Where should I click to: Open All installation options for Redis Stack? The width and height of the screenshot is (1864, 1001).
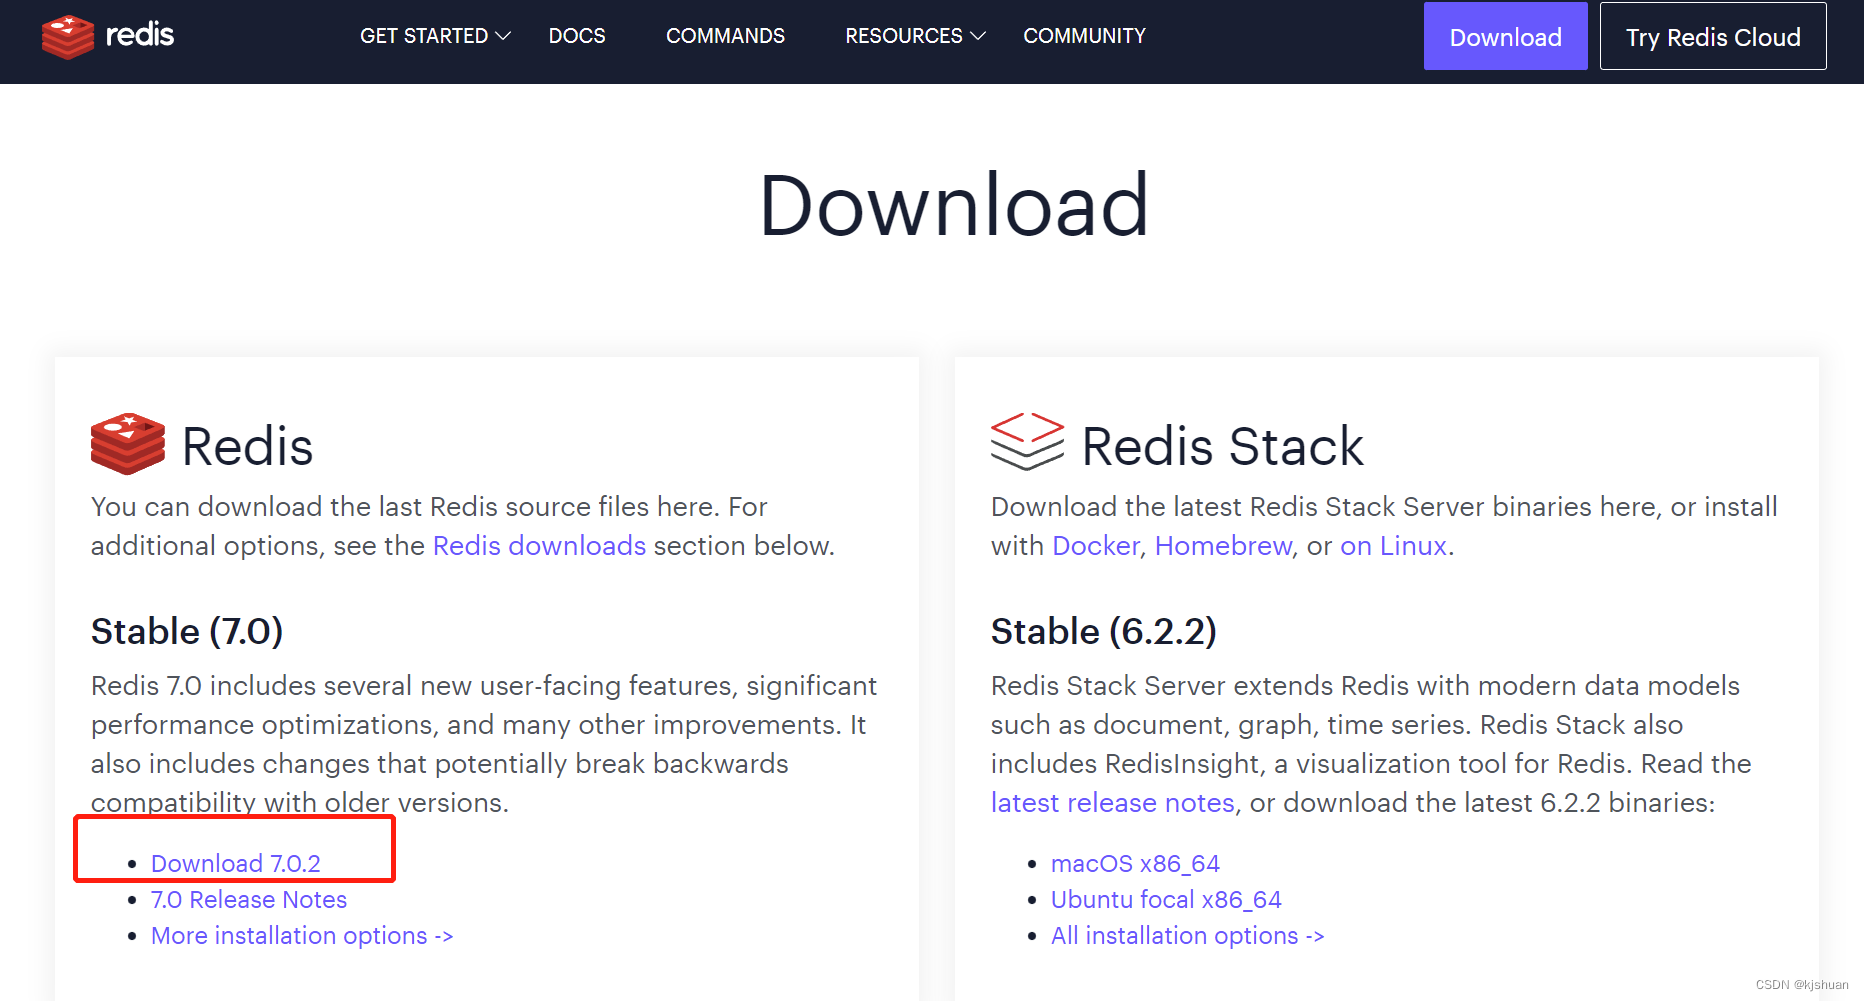[x=1187, y=935]
